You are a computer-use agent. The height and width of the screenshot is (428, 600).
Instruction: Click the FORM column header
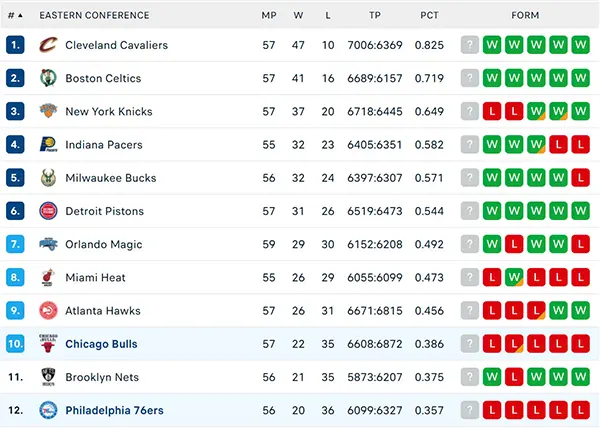point(525,15)
